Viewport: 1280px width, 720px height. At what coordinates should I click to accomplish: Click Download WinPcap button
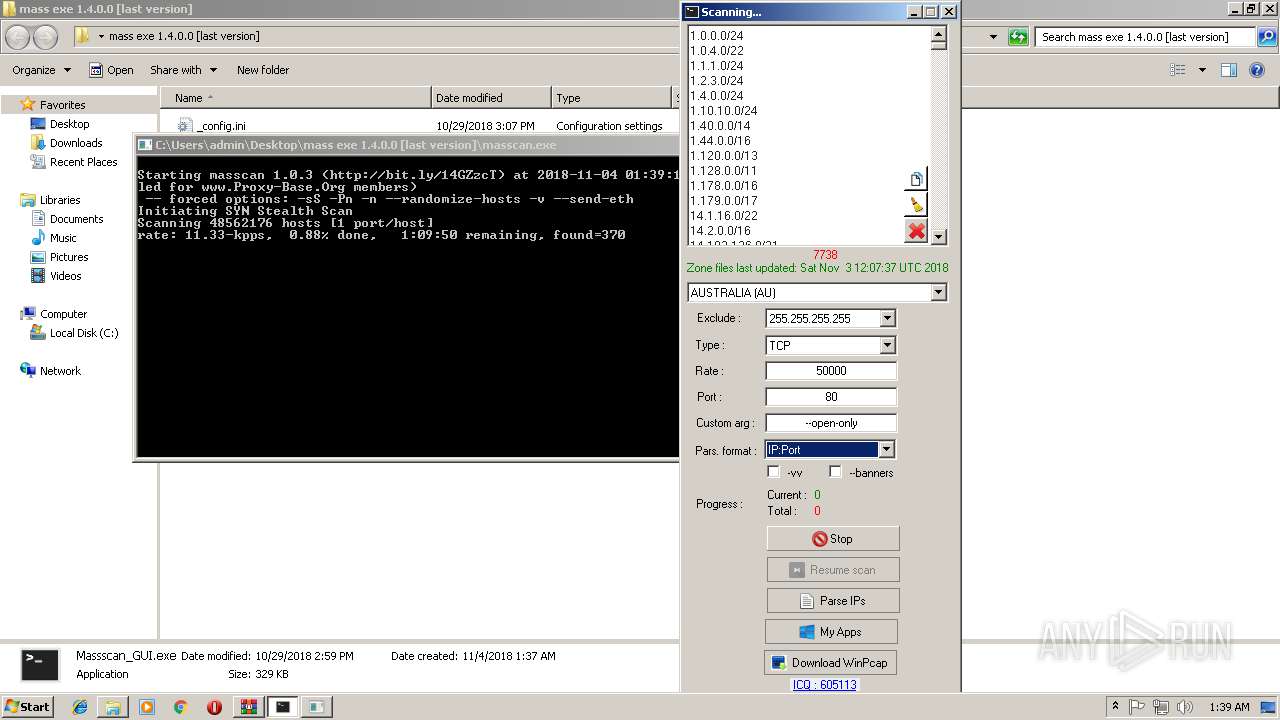pyautogui.click(x=831, y=663)
